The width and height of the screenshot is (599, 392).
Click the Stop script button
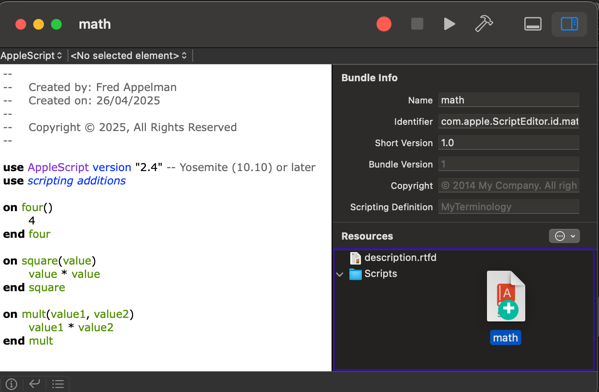[417, 24]
